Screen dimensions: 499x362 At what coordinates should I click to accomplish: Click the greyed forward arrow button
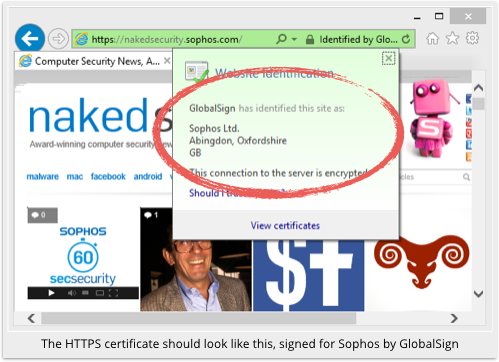click(x=58, y=39)
